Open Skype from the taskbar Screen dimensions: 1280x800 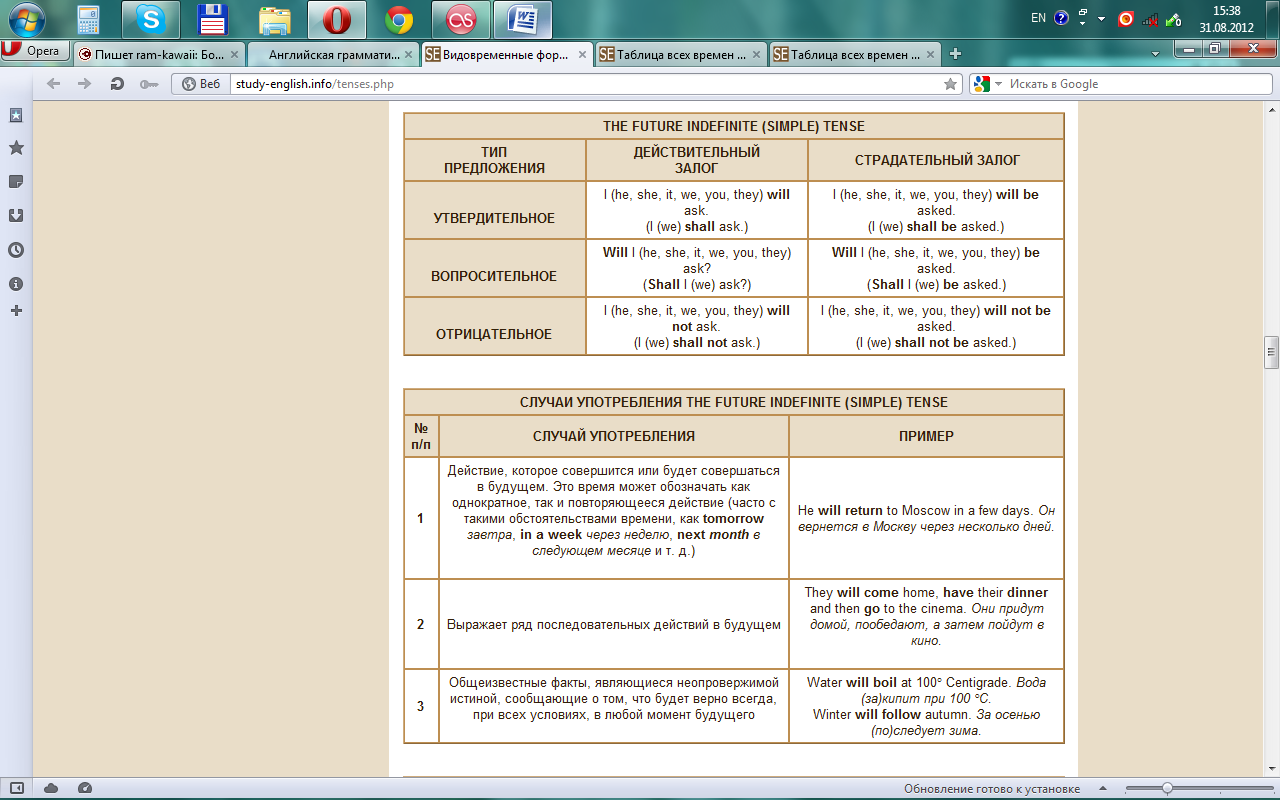click(x=151, y=18)
